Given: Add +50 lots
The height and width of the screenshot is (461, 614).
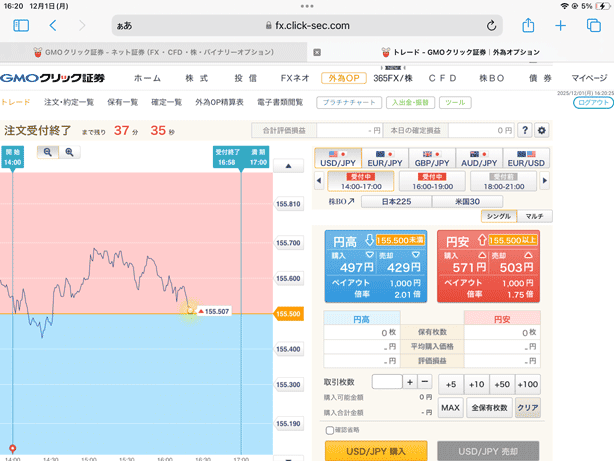Looking at the screenshot, I should pos(502,385).
